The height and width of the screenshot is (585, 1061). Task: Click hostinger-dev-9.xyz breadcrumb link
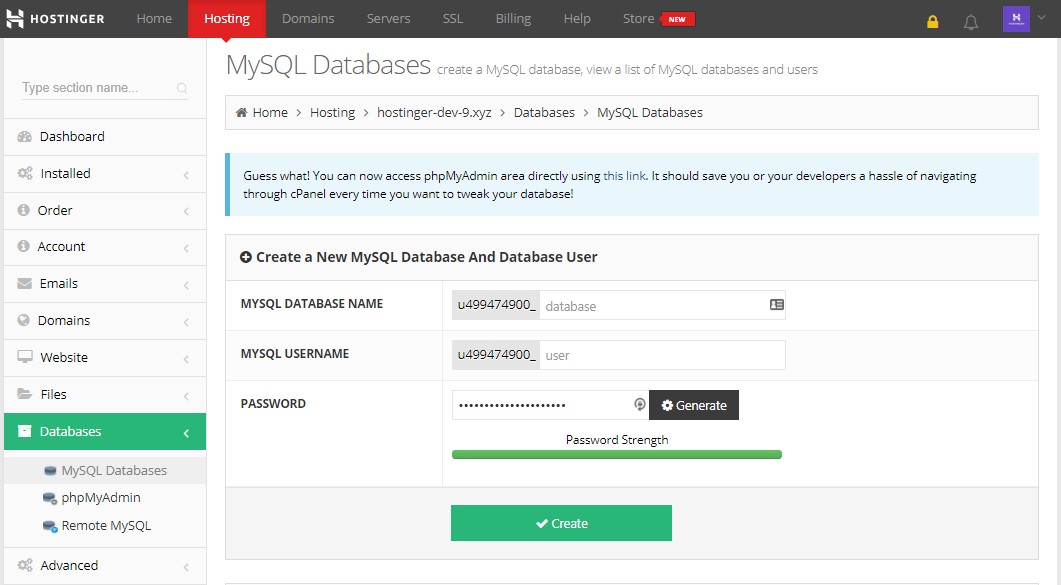[x=434, y=112]
